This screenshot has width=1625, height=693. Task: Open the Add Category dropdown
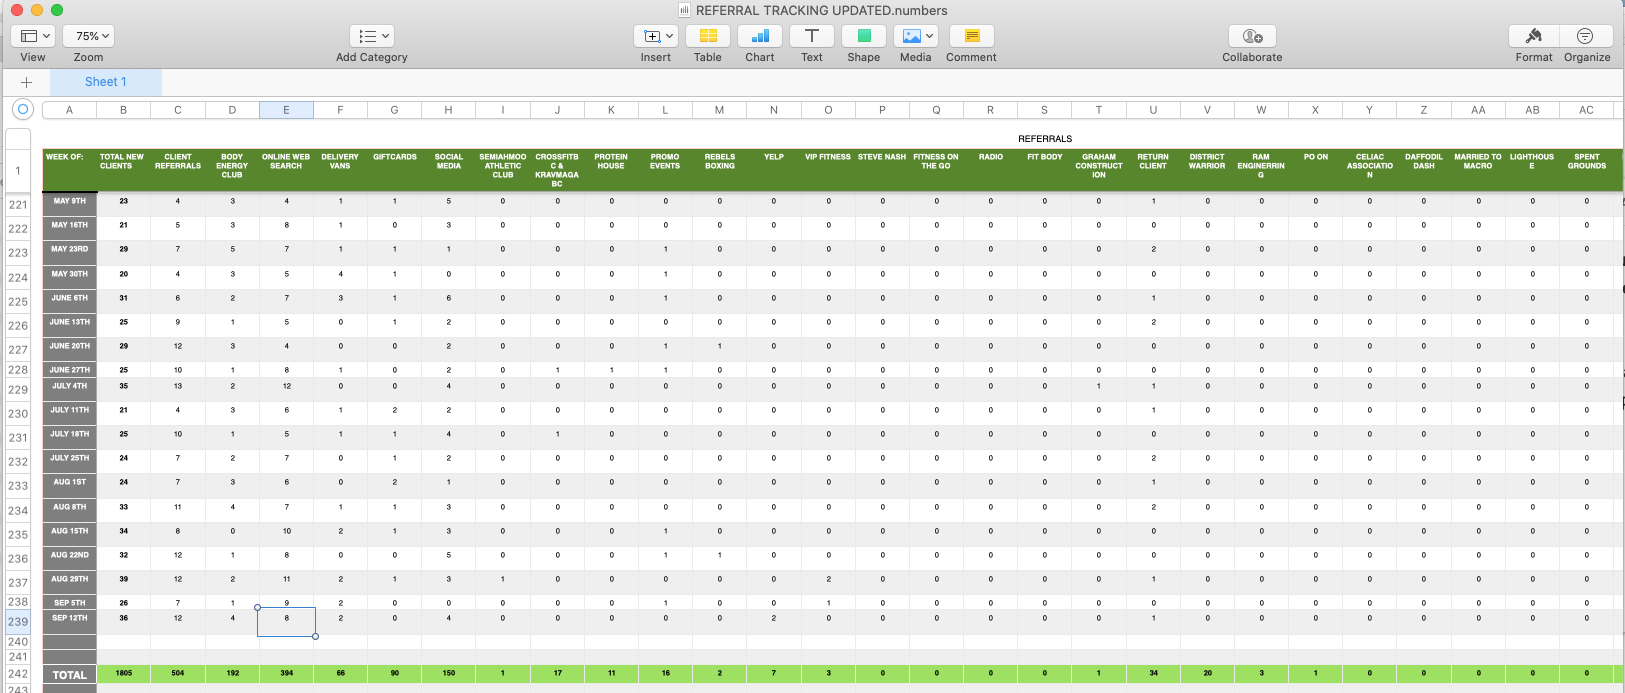click(x=372, y=36)
